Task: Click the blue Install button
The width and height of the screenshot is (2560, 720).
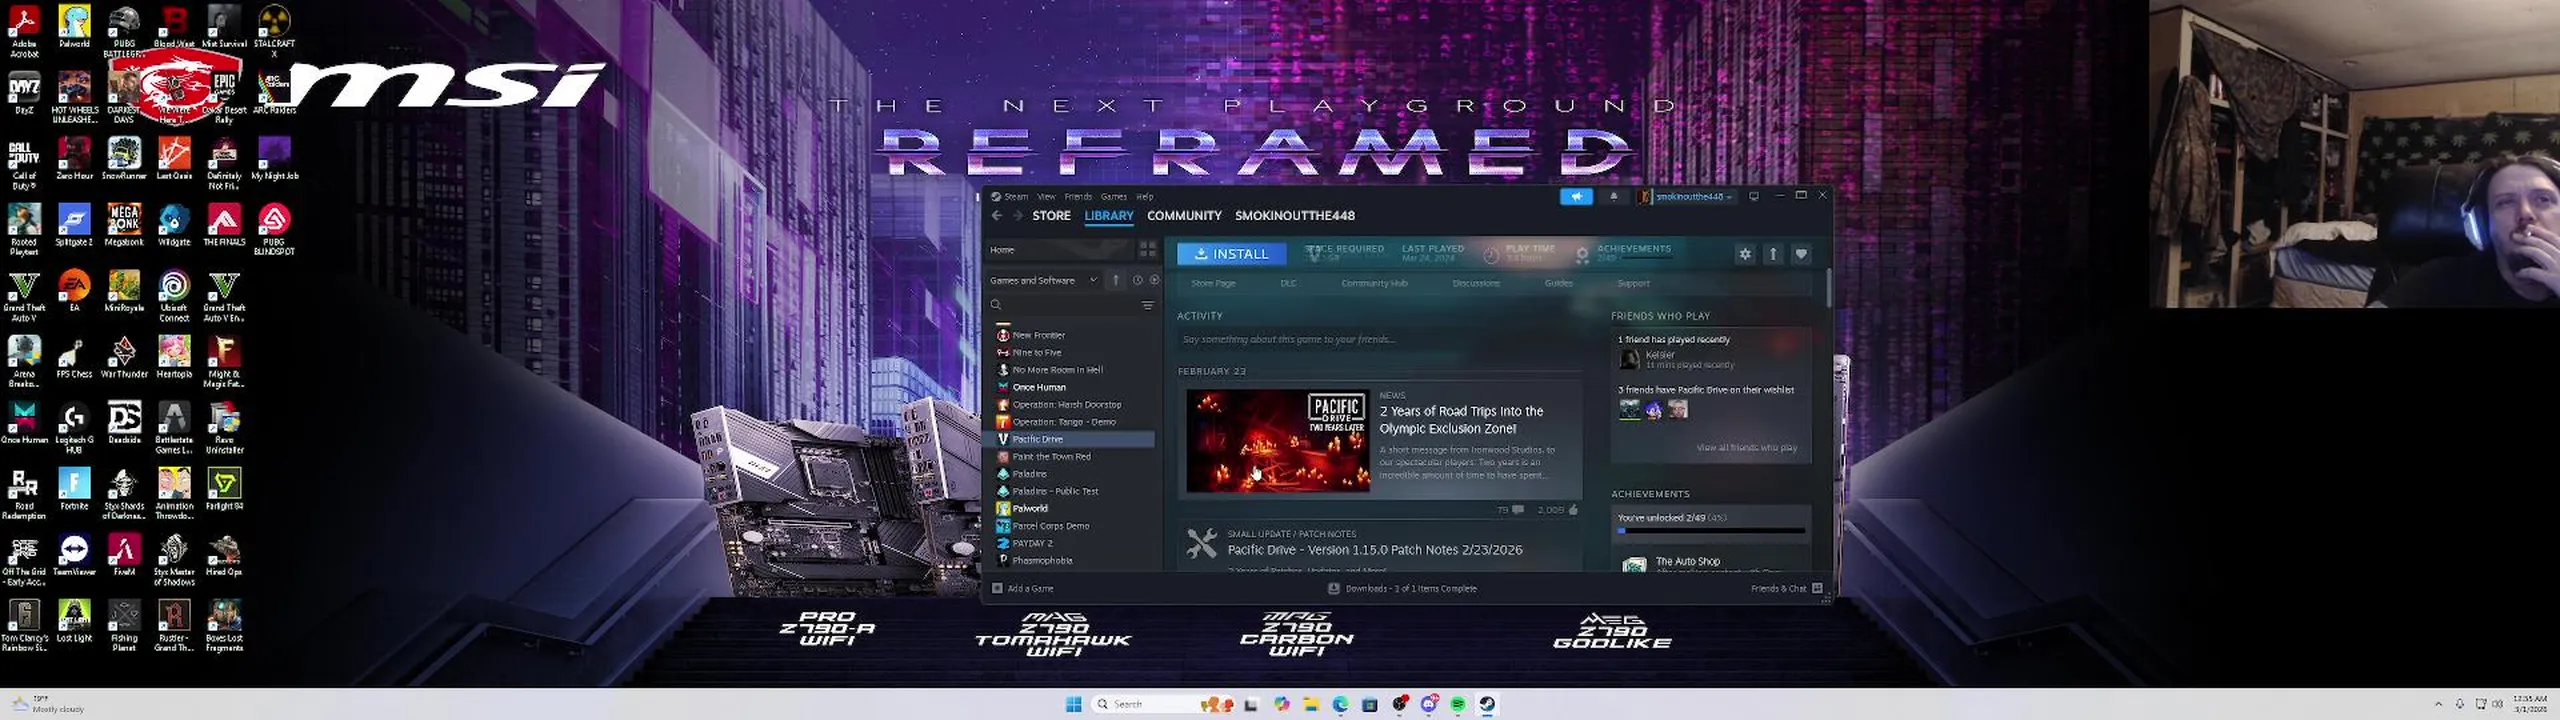Action: [x=1231, y=254]
